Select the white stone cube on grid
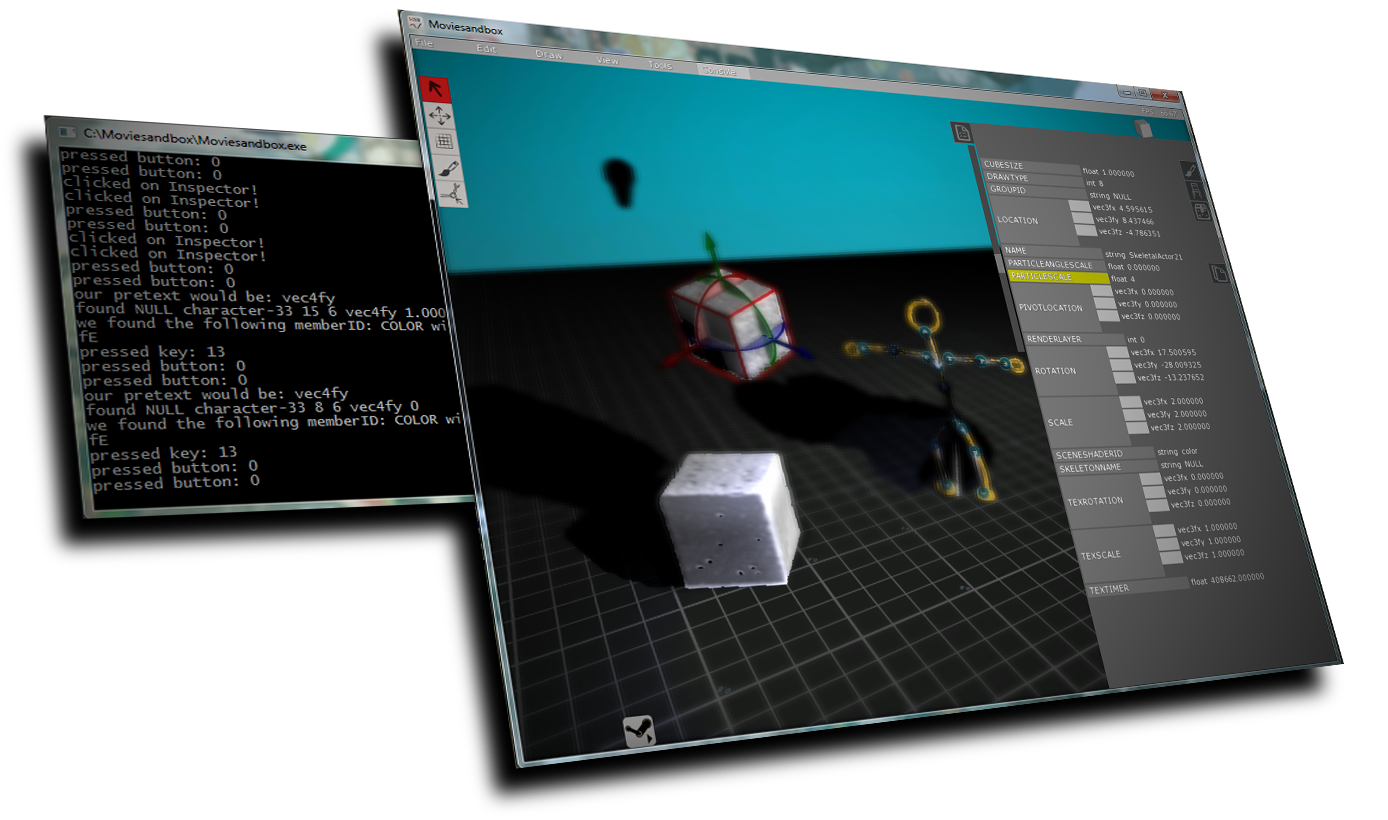 click(733, 518)
